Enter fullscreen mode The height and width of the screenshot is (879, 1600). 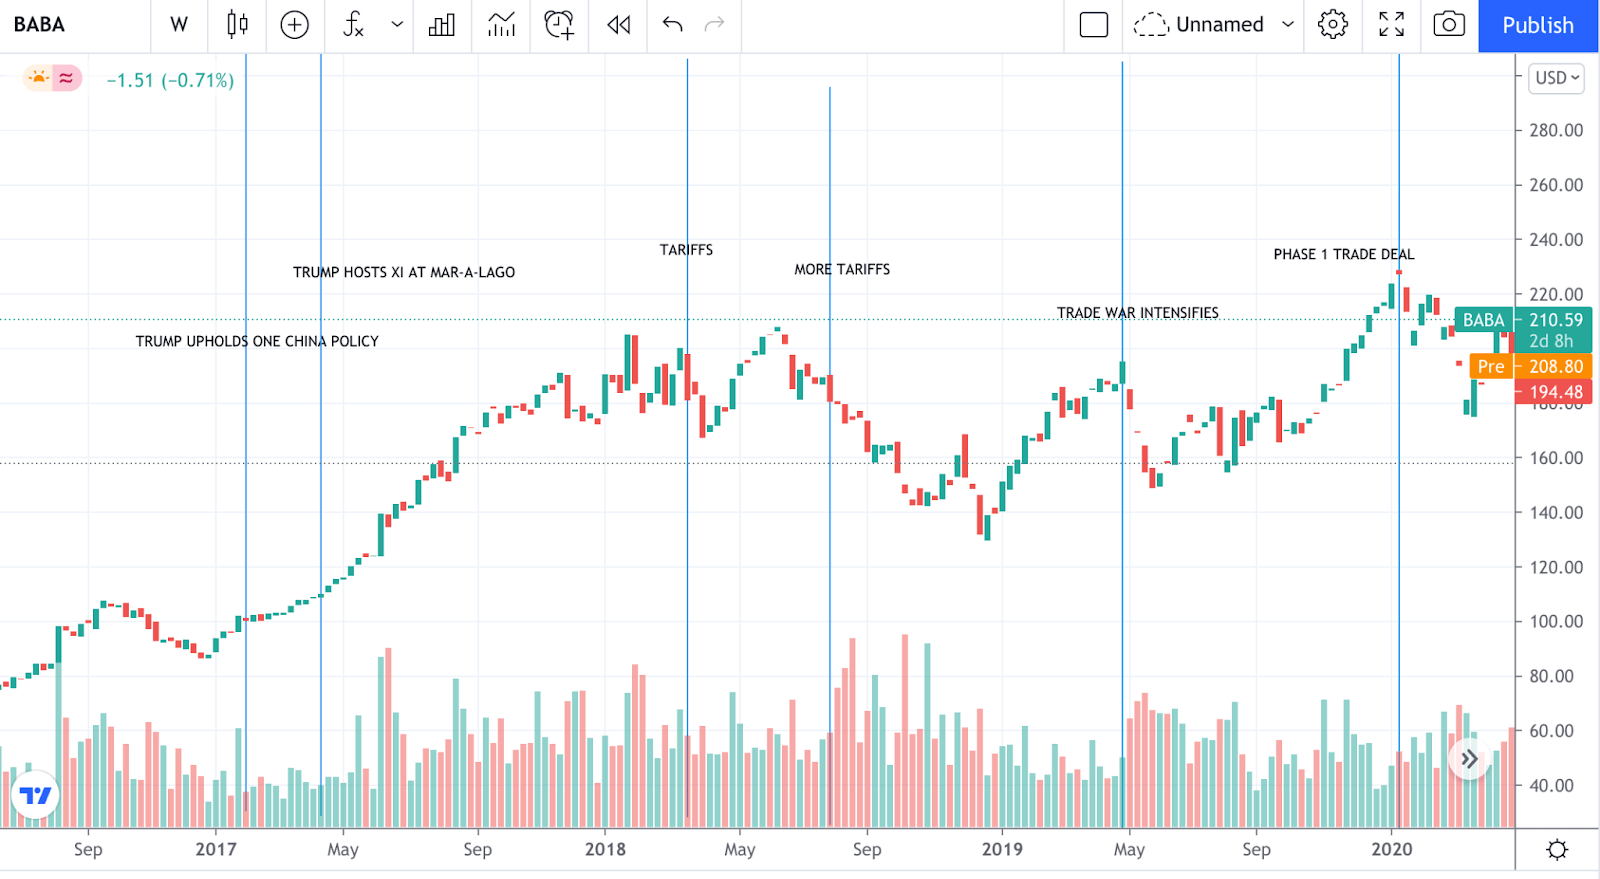click(x=1391, y=25)
